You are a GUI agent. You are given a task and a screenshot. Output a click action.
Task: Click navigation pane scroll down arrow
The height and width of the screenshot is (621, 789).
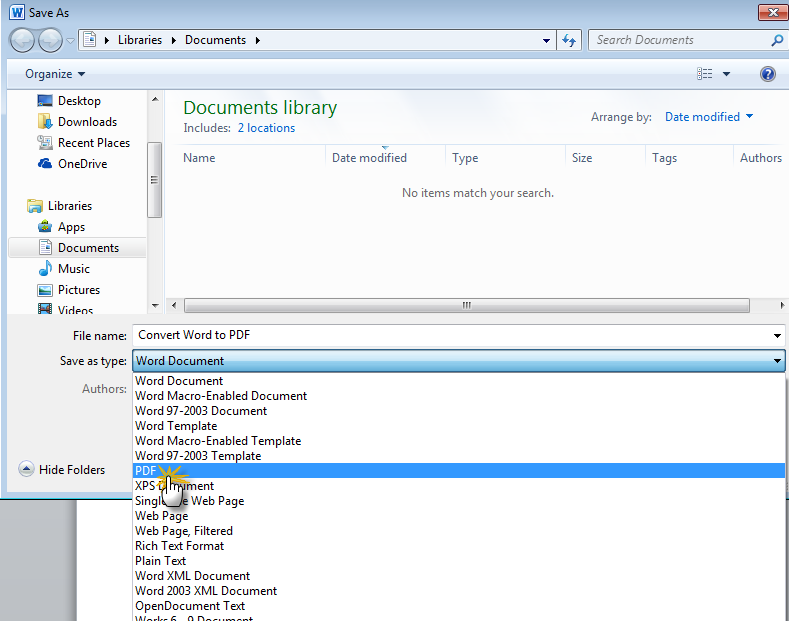[155, 305]
